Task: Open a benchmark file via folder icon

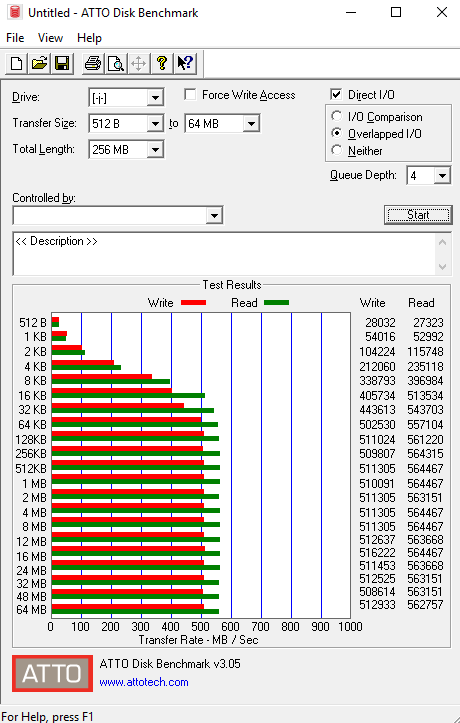Action: tap(39, 63)
